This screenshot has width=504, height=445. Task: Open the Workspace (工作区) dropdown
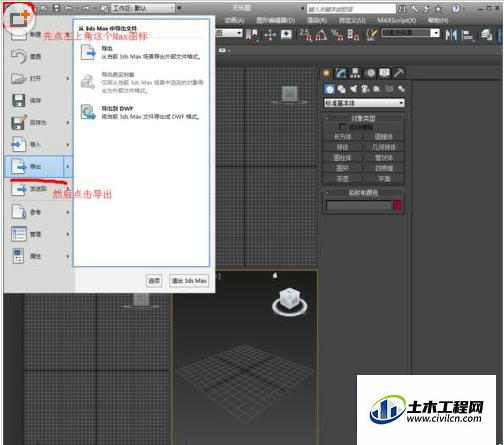pos(143,8)
